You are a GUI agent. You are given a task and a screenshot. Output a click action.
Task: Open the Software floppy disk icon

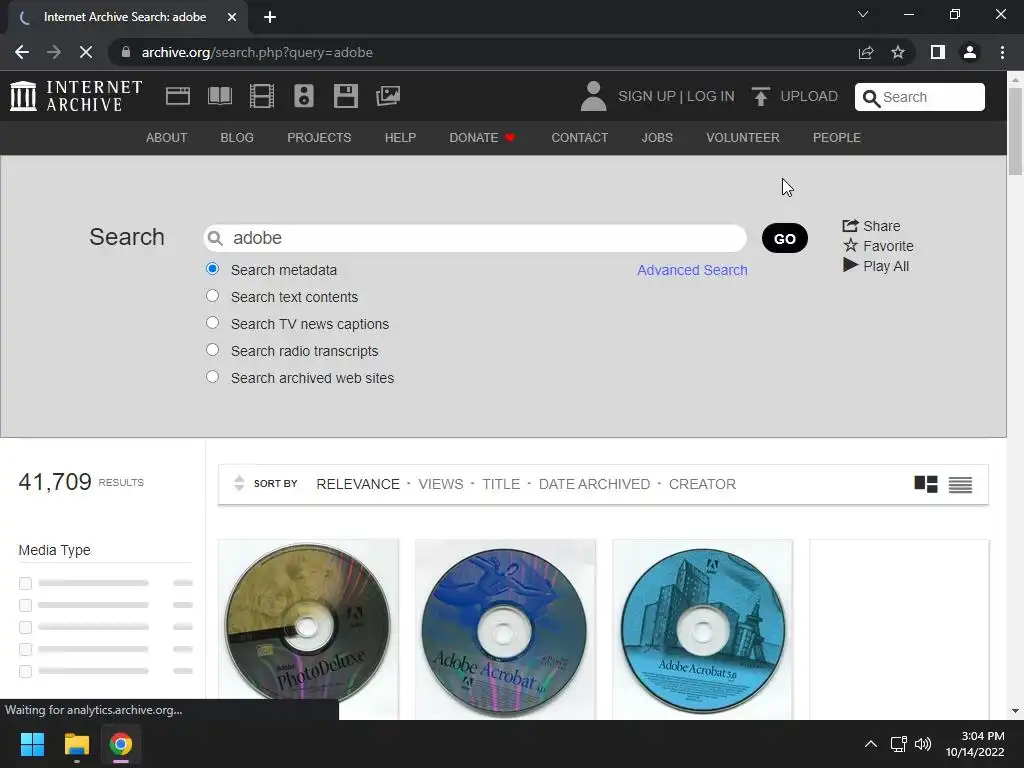[x=345, y=96]
